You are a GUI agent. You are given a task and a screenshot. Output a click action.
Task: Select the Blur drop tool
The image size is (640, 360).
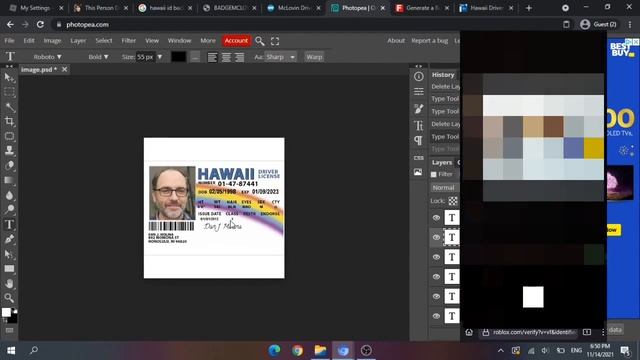(9, 195)
